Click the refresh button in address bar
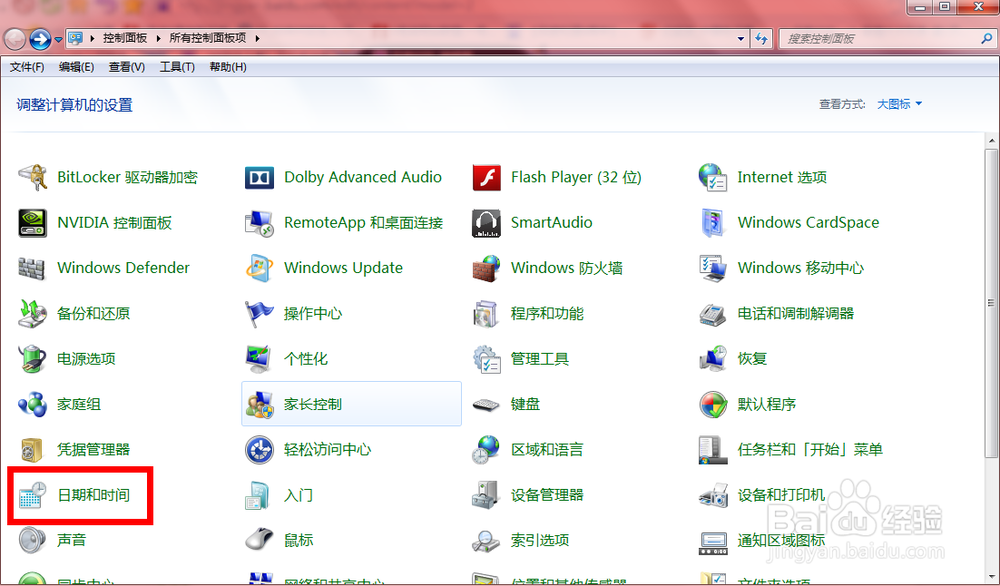The image size is (1000, 586). pos(762,39)
